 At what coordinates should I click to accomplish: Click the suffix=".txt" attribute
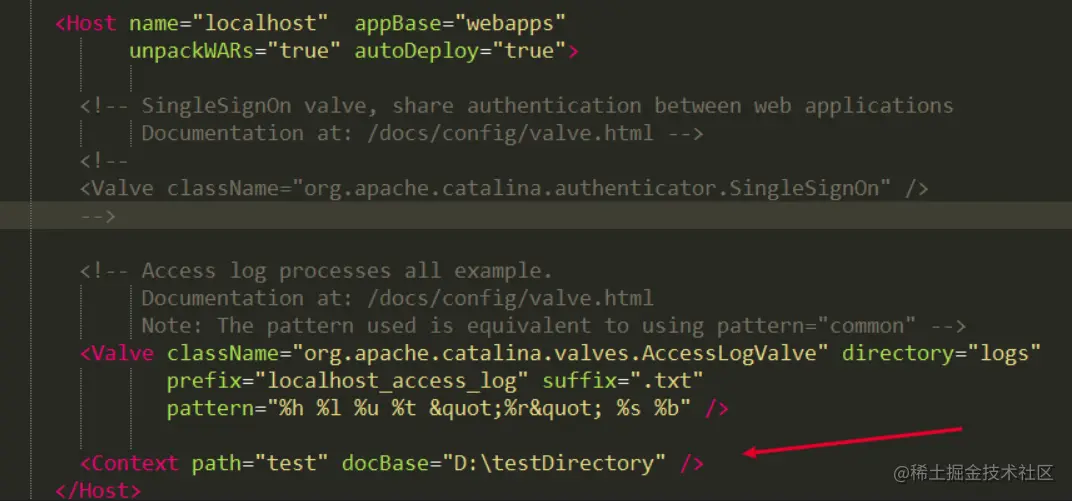[x=623, y=381]
